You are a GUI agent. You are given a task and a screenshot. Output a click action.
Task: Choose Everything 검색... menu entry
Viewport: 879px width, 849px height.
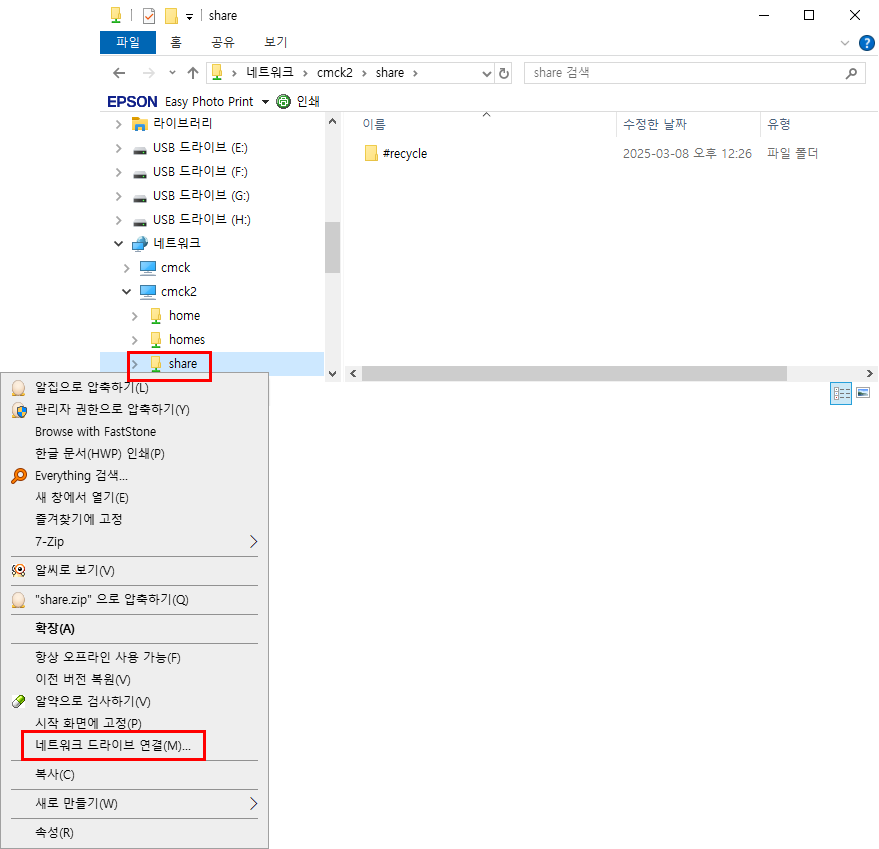click(135, 476)
